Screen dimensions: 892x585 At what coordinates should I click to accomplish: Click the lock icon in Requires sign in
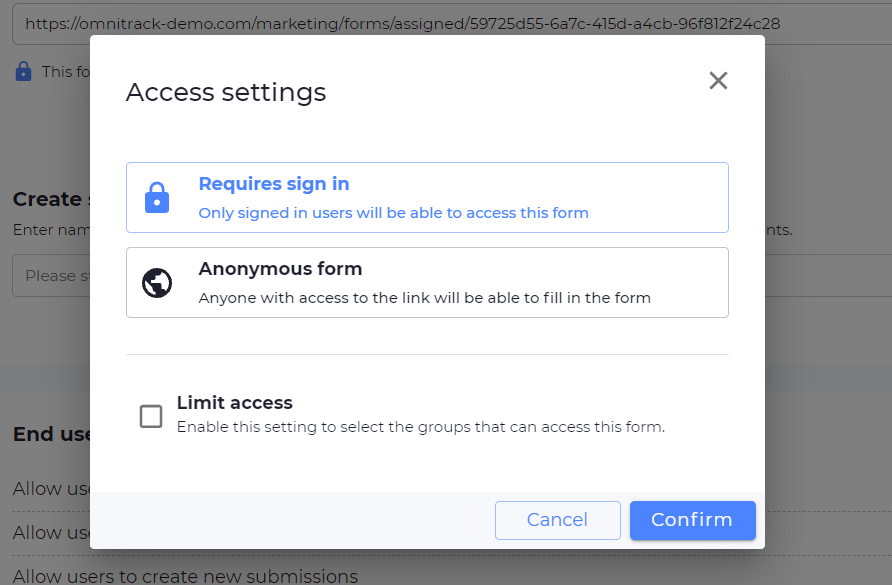click(157, 198)
